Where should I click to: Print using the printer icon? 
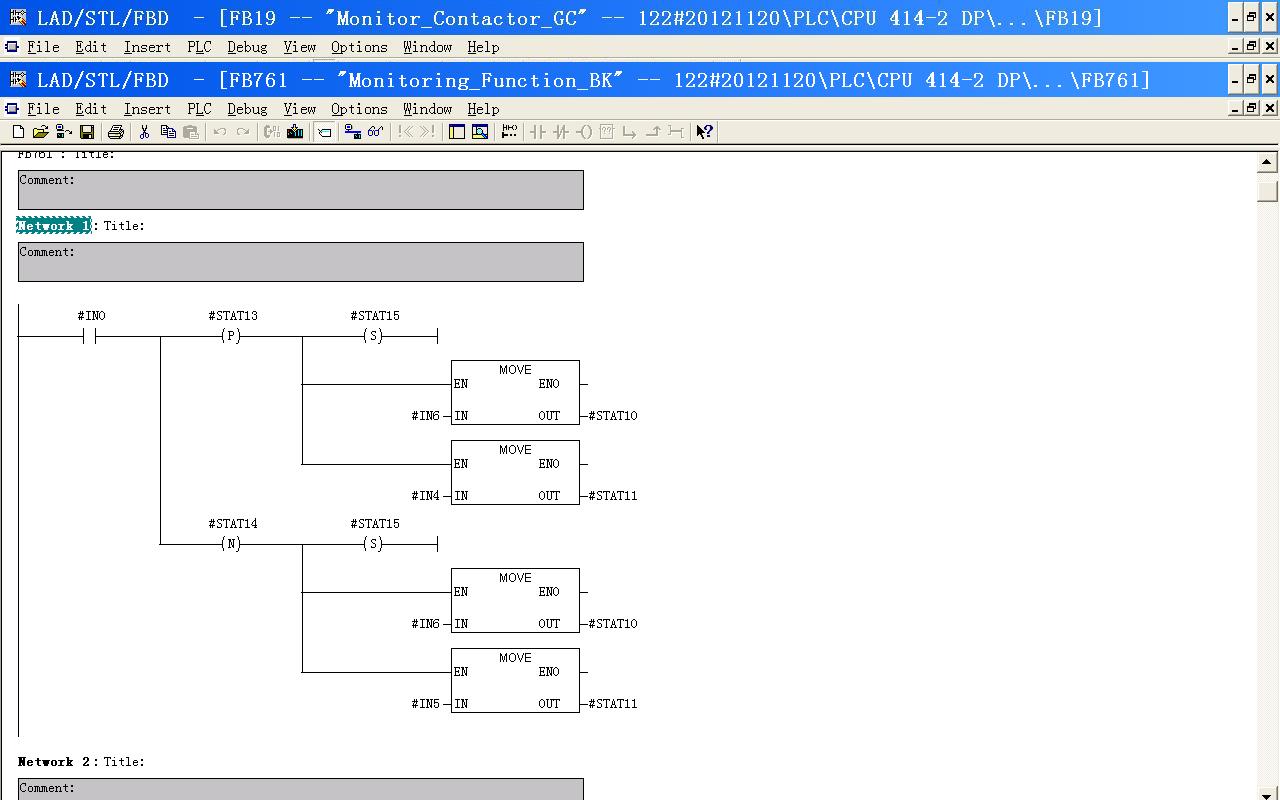116,132
